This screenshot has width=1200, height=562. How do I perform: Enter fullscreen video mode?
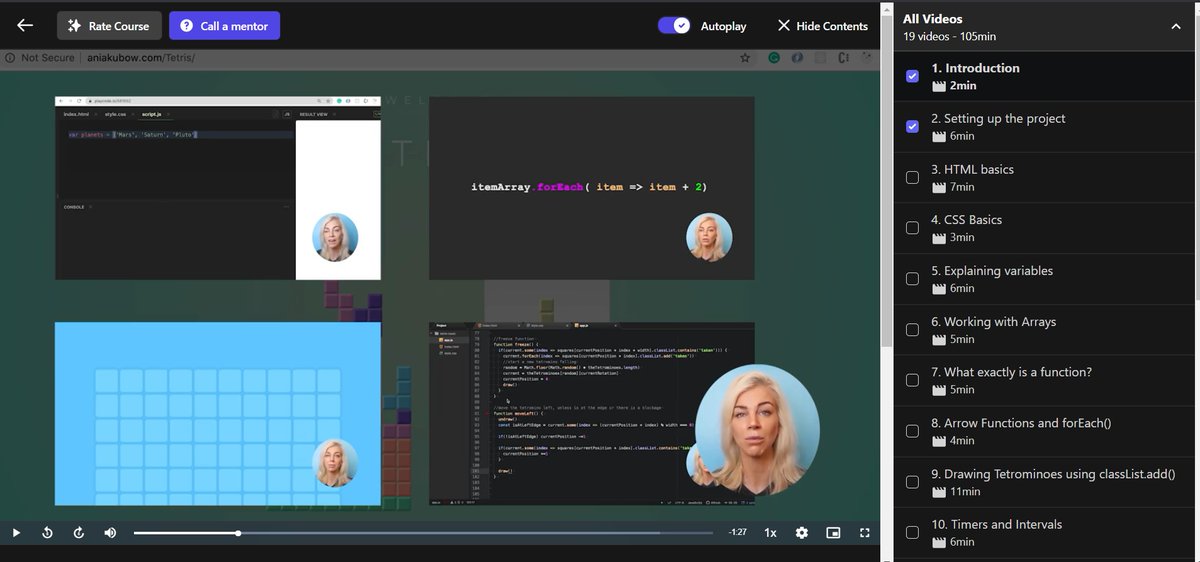pyautogui.click(x=865, y=533)
